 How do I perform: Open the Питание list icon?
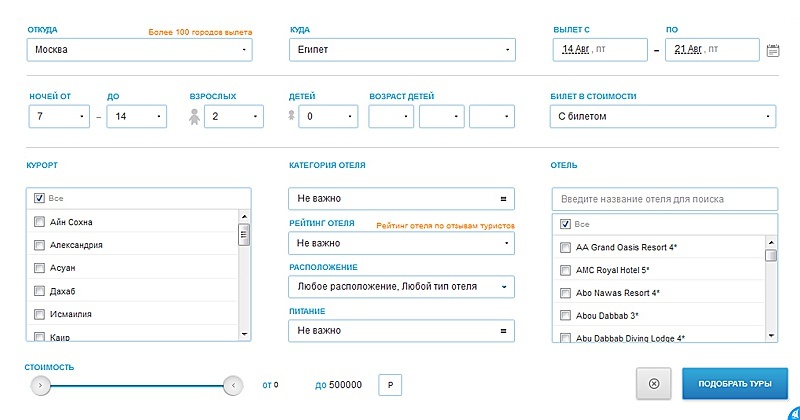pyautogui.click(x=503, y=331)
